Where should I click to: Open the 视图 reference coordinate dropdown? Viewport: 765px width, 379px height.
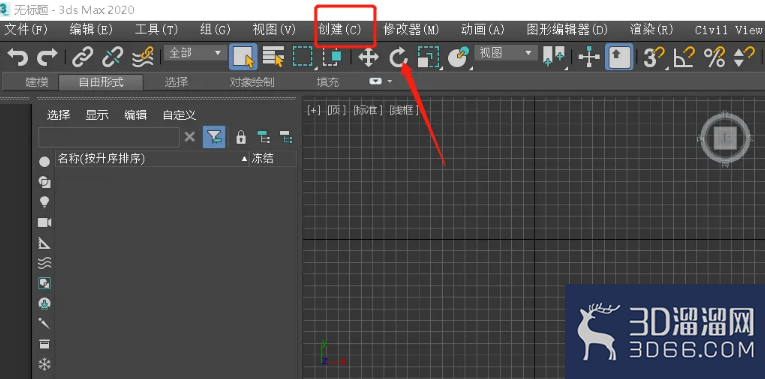click(506, 53)
